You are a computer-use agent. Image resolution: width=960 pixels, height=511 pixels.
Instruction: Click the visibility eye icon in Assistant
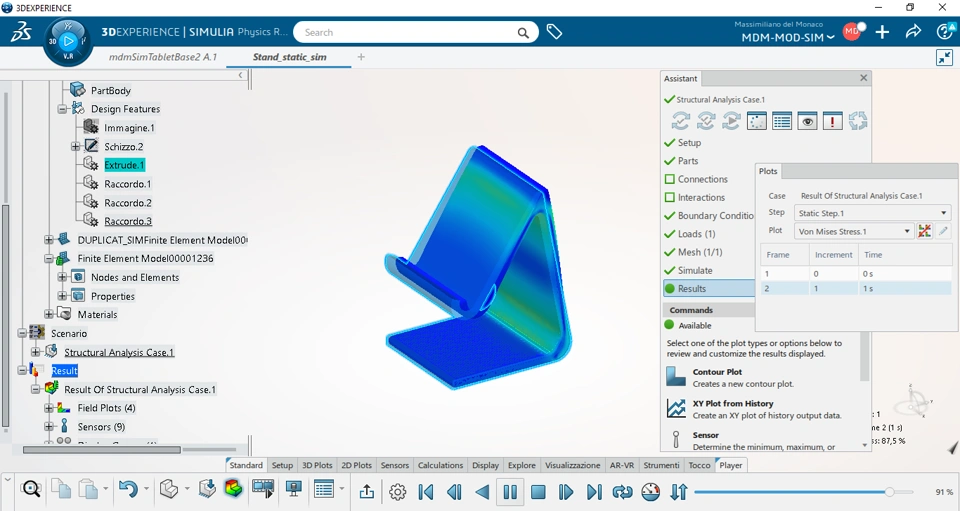(x=808, y=121)
